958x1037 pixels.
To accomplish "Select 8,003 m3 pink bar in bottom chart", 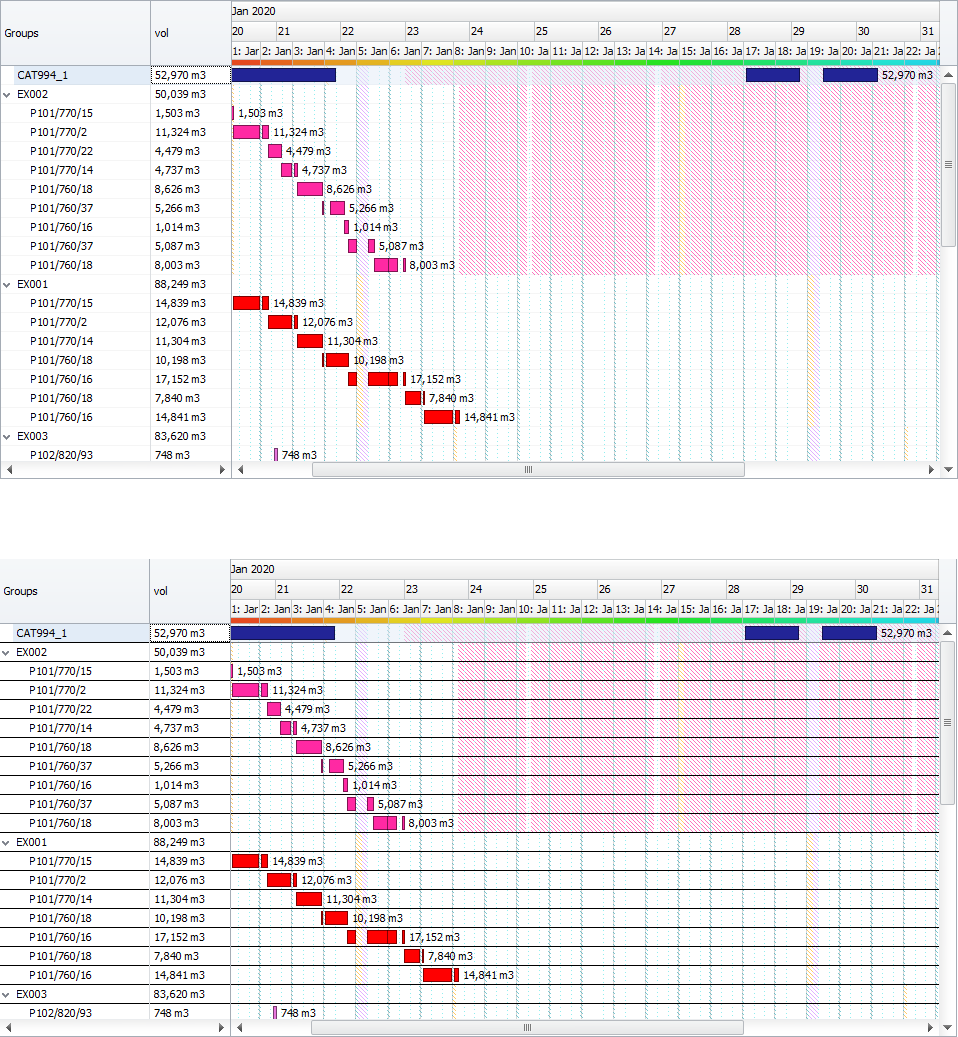I will pos(385,823).
